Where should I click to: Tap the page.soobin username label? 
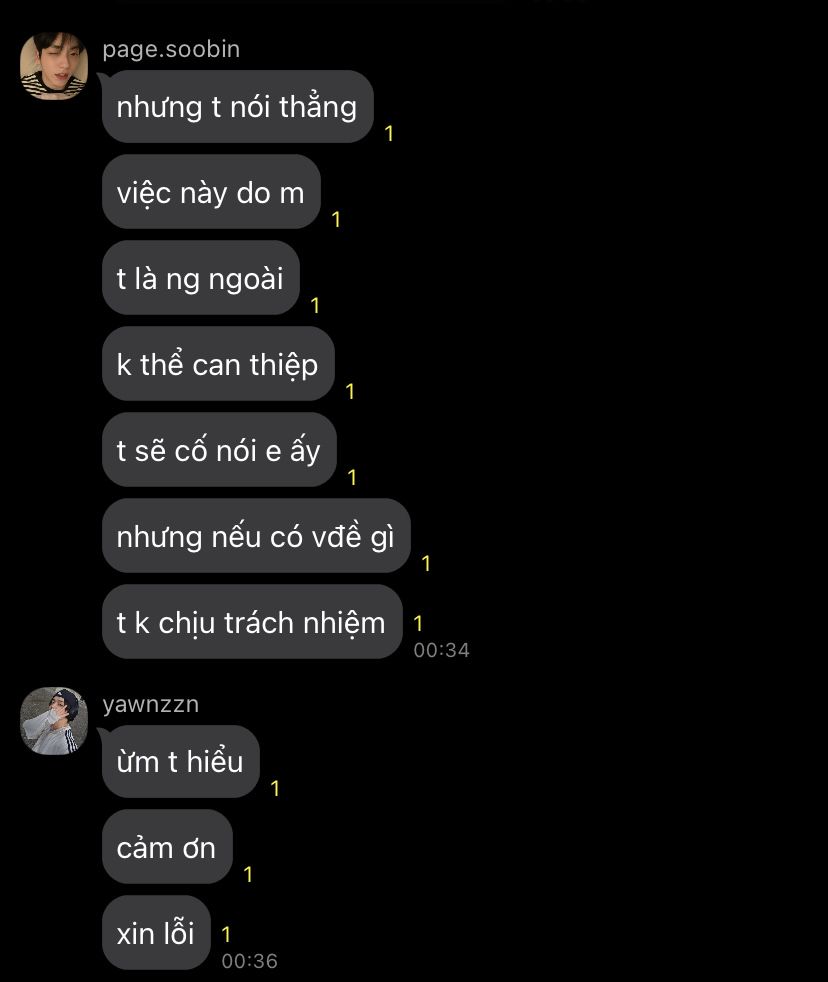pyautogui.click(x=171, y=49)
